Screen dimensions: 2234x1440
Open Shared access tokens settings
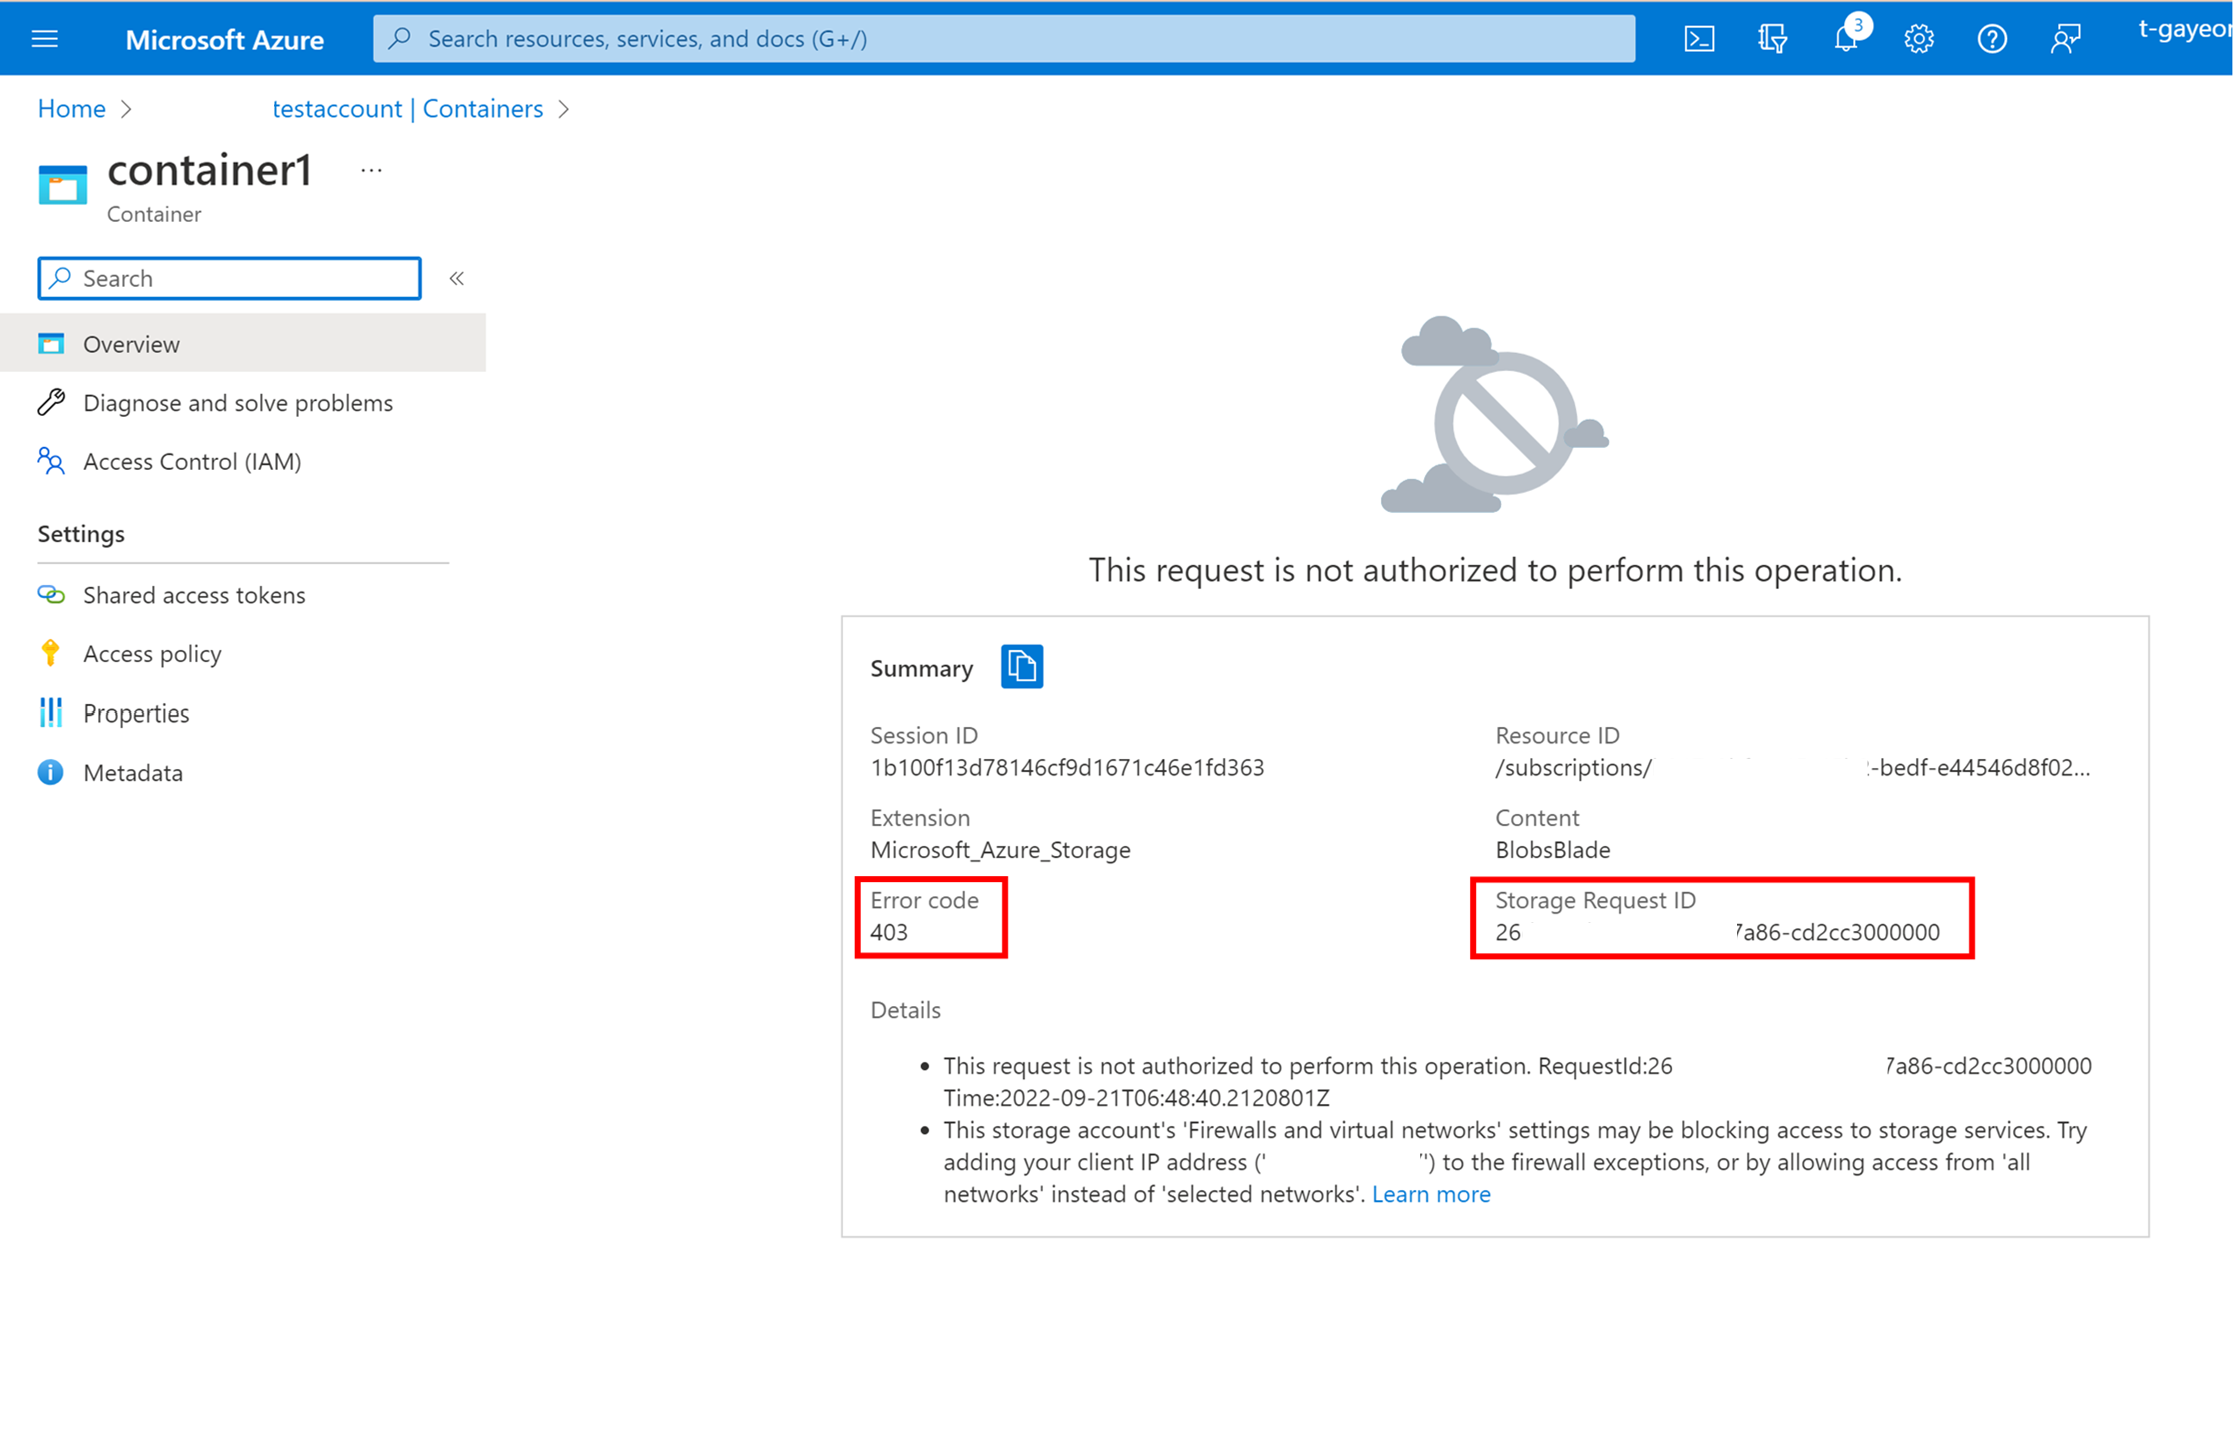tap(193, 595)
